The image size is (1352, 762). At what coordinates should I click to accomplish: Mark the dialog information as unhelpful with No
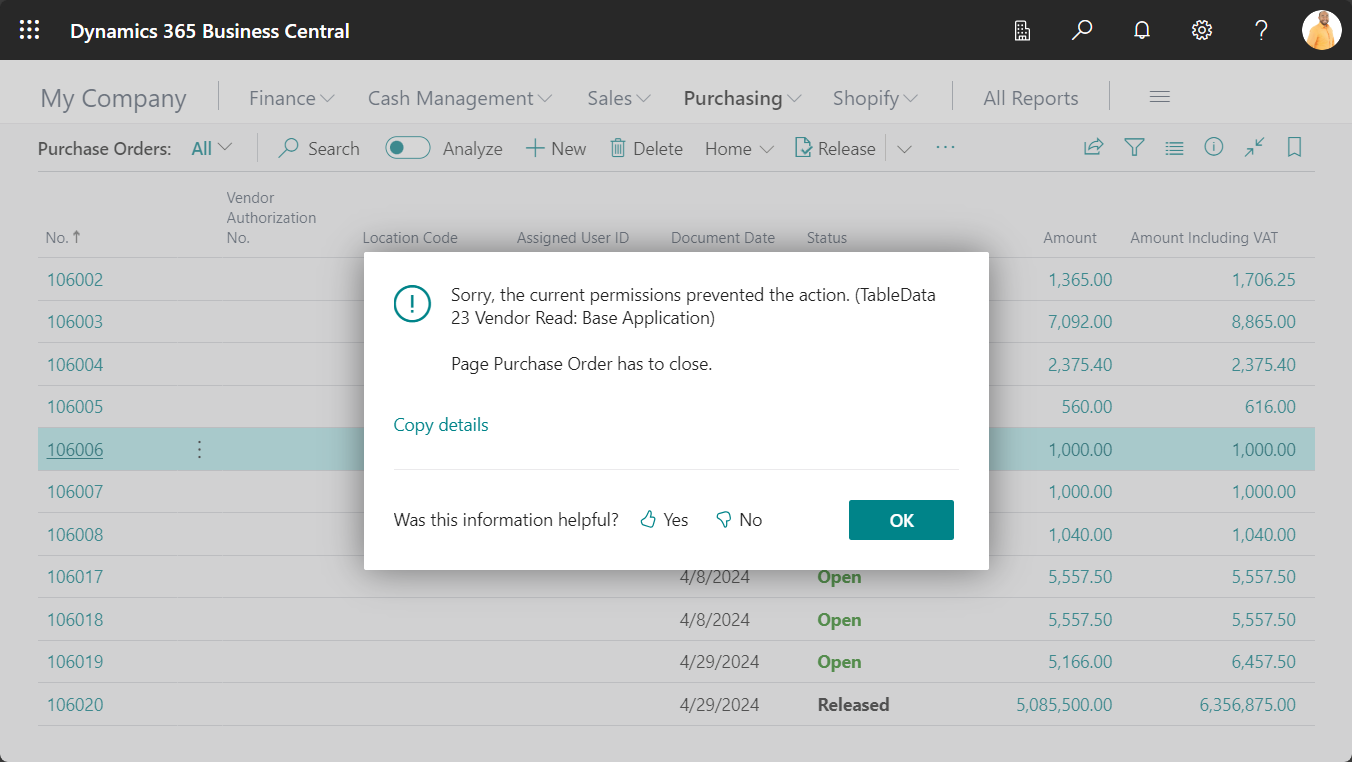click(x=739, y=519)
